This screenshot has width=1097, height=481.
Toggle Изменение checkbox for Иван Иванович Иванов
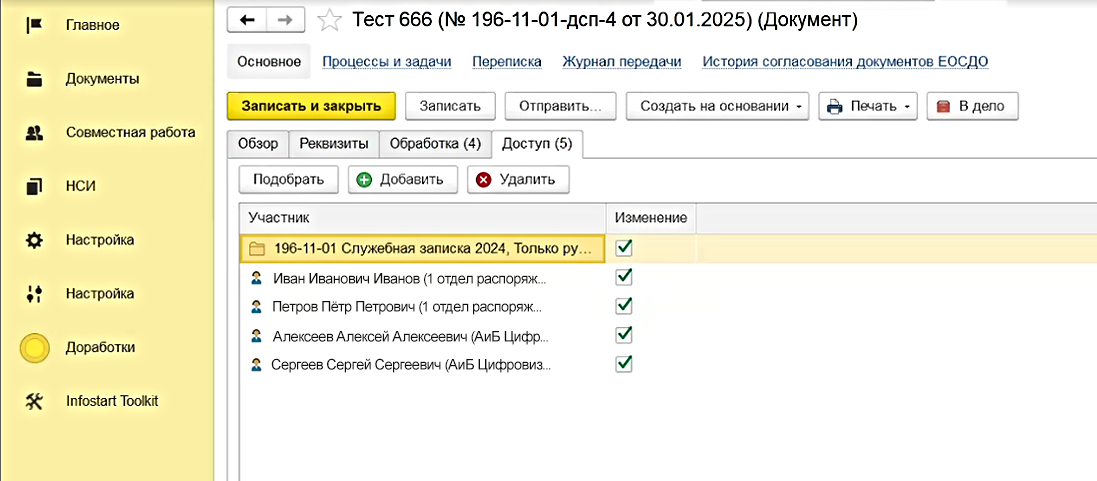click(625, 276)
